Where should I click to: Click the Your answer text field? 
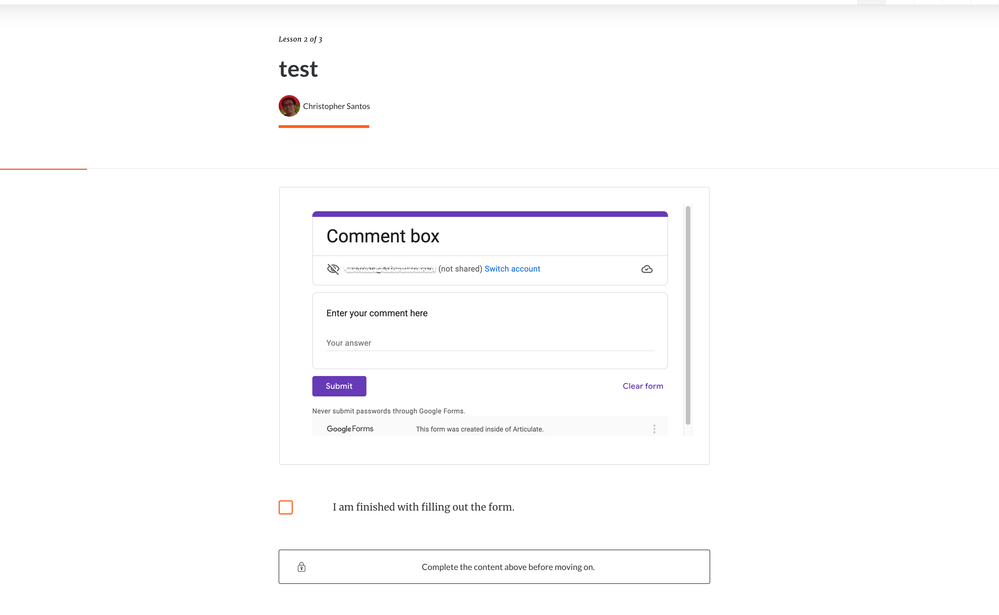point(489,344)
